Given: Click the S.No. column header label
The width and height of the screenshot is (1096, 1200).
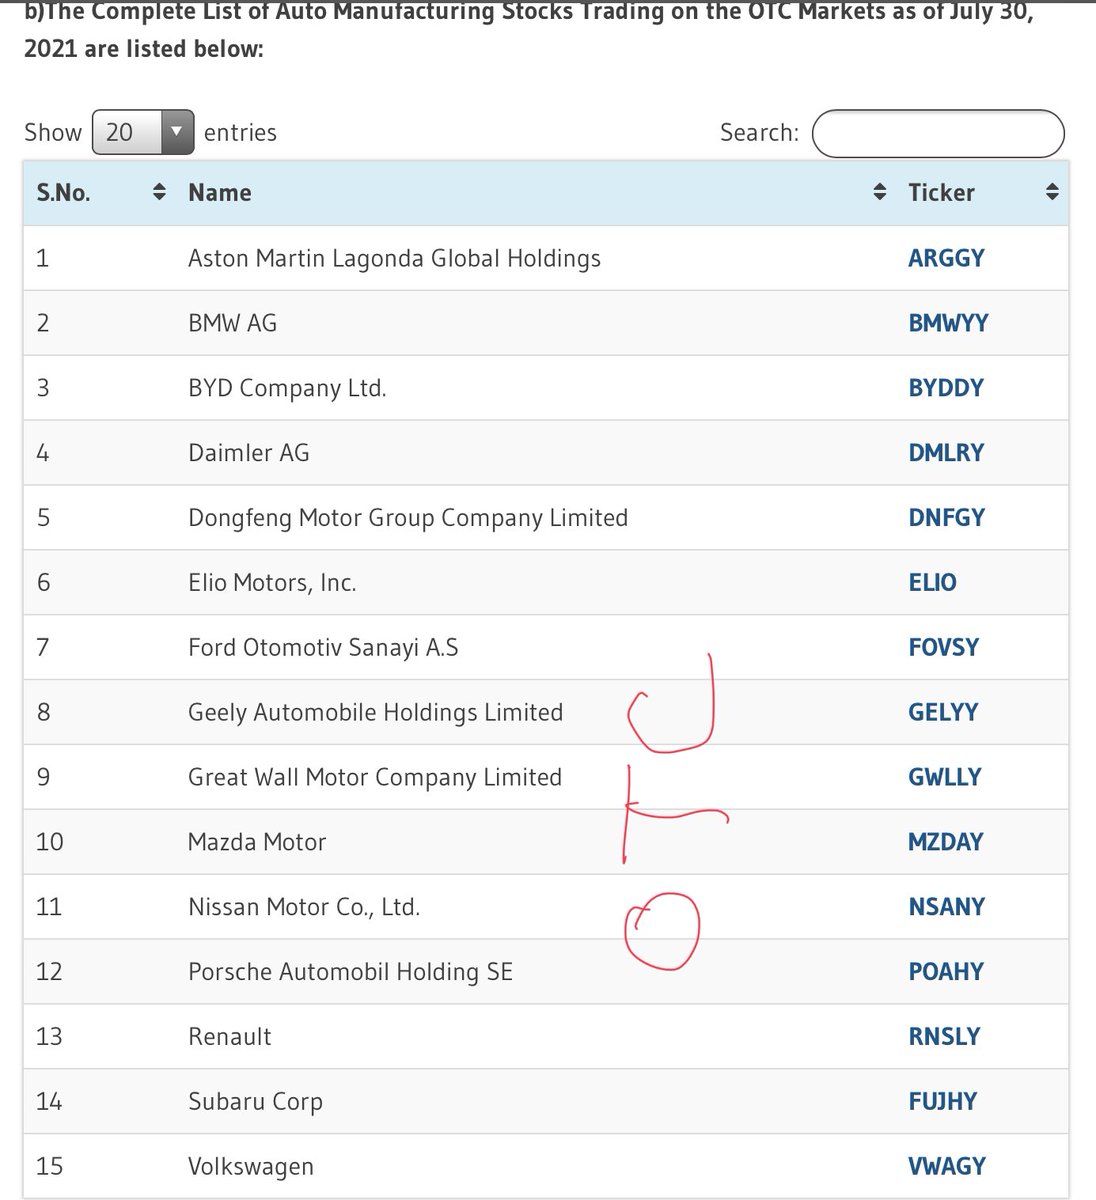Looking at the screenshot, I should click(x=64, y=193).
